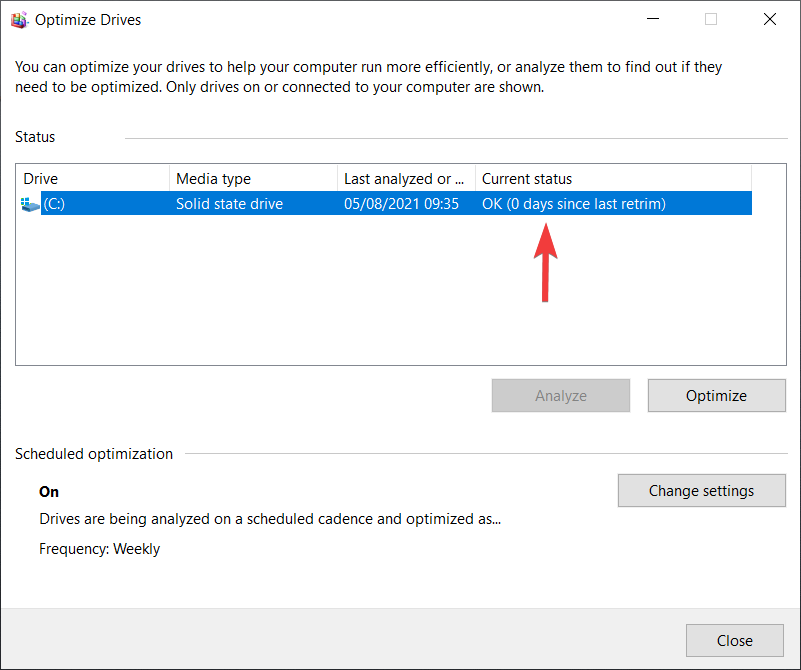Image resolution: width=801 pixels, height=670 pixels.
Task: Sort the list by the Drive column header
Action: click(x=93, y=179)
